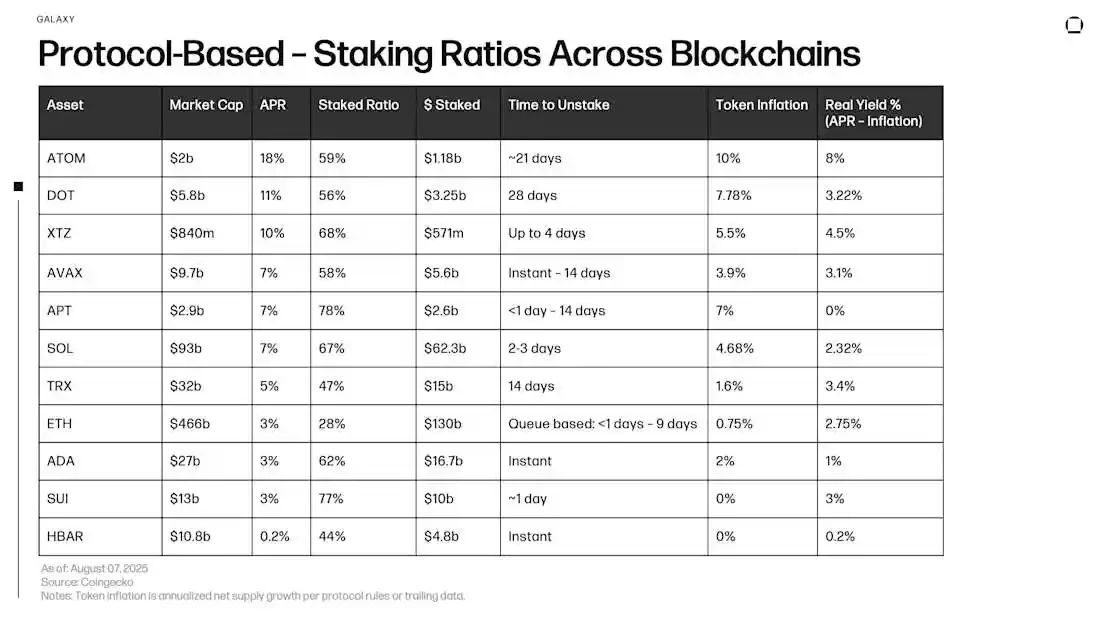Image resolution: width=1100 pixels, height=618 pixels.
Task: Click the GALAXY brand text label
Action: click(55, 19)
